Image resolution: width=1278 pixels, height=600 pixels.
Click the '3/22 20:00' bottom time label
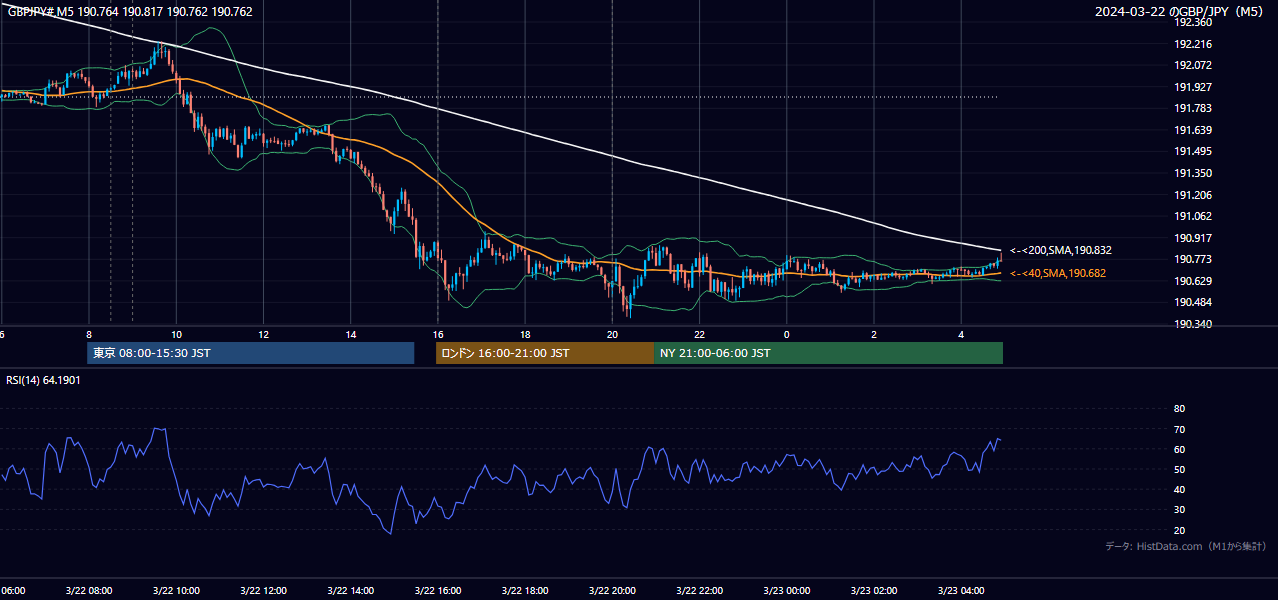tap(612, 590)
